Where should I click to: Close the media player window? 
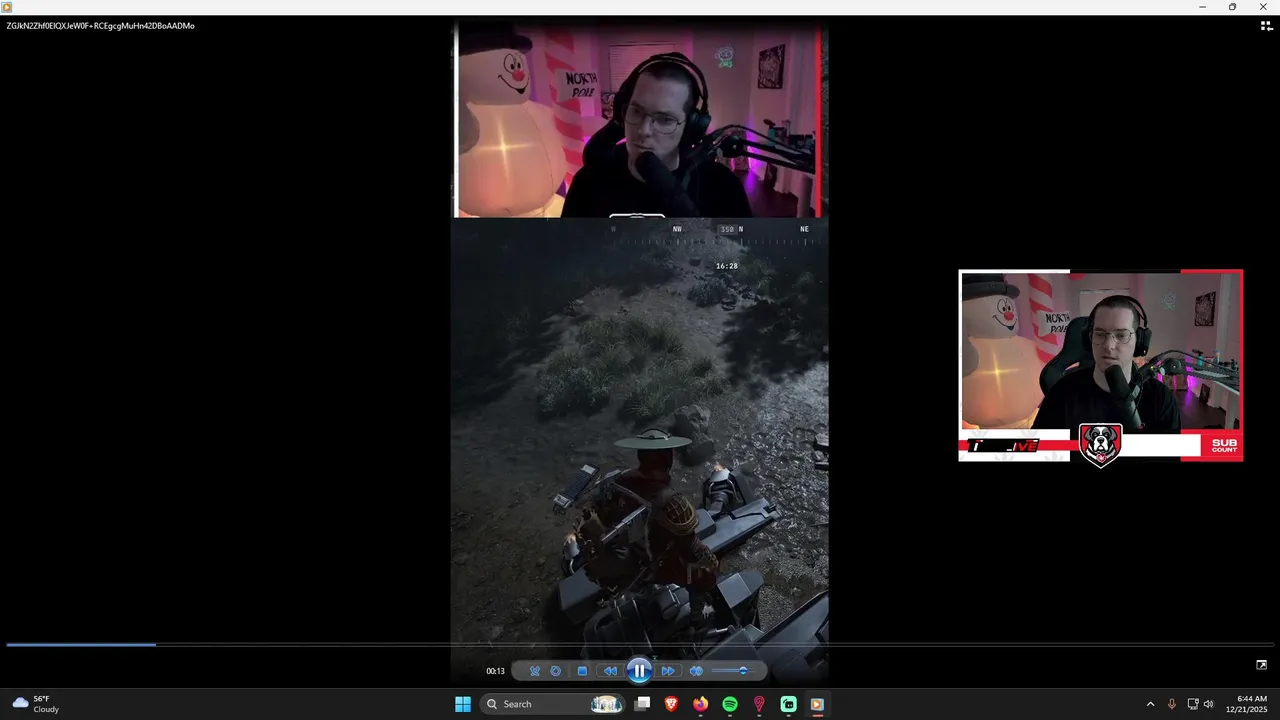pos(1263,7)
